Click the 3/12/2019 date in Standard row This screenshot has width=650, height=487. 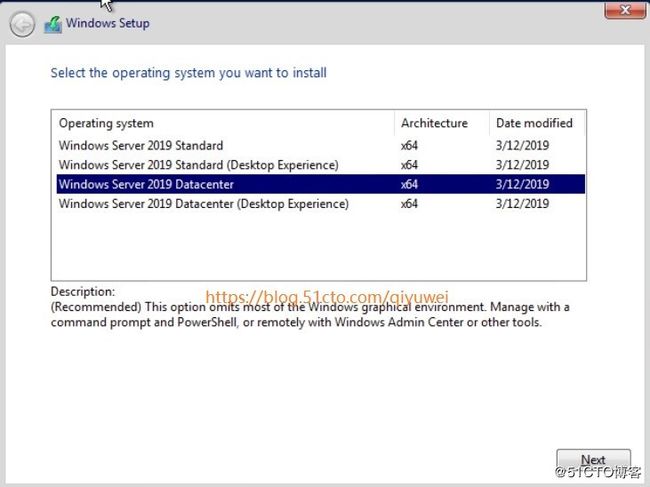coord(522,145)
